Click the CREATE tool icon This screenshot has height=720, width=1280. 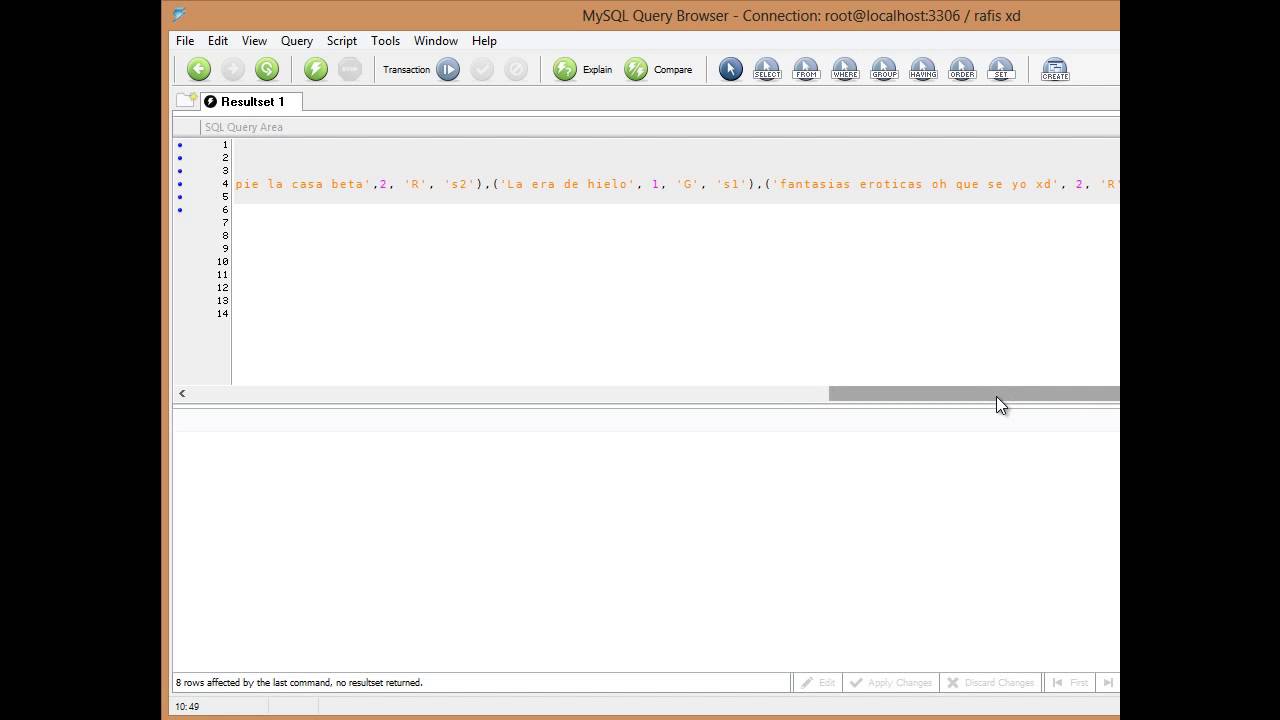pyautogui.click(x=1055, y=69)
